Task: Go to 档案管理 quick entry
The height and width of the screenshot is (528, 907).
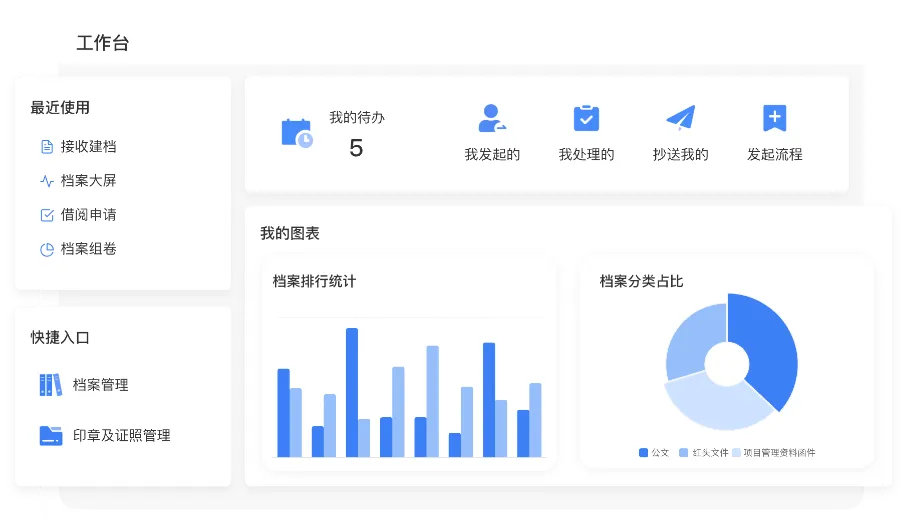Action: tap(101, 385)
